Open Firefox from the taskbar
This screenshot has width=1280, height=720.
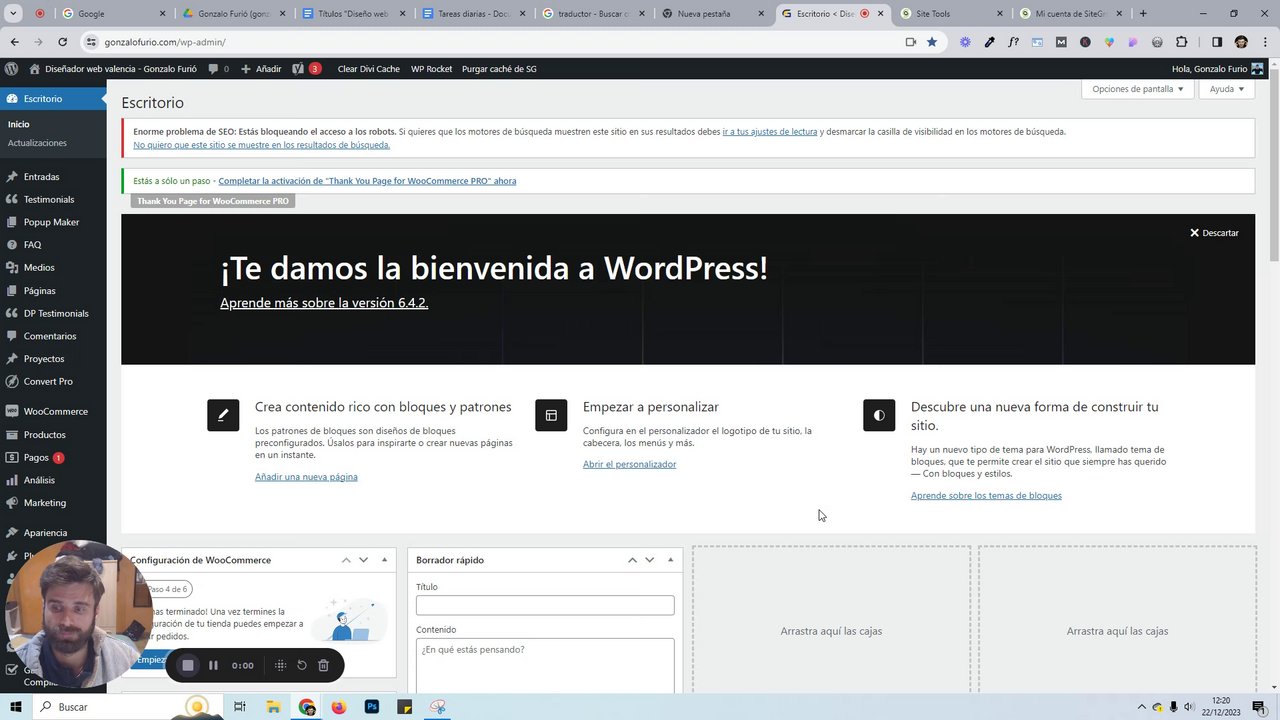point(338,707)
